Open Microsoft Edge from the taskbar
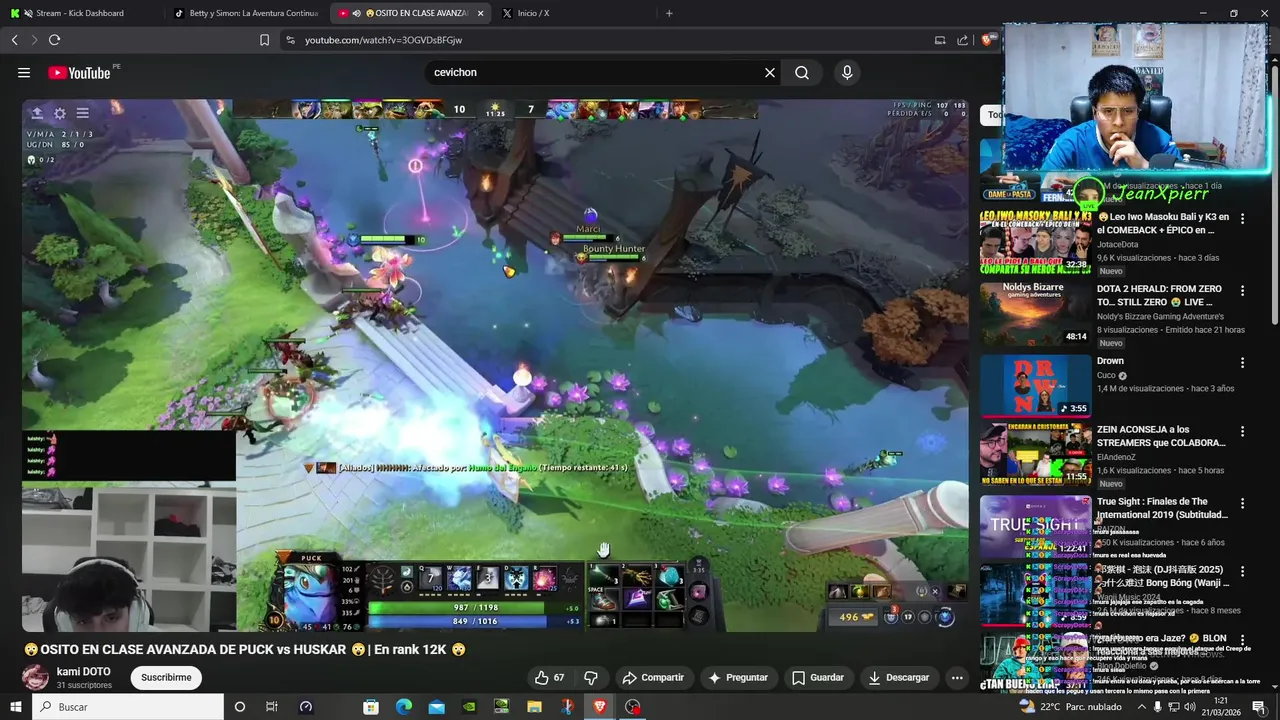Image resolution: width=1280 pixels, height=720 pixels. click(x=403, y=707)
